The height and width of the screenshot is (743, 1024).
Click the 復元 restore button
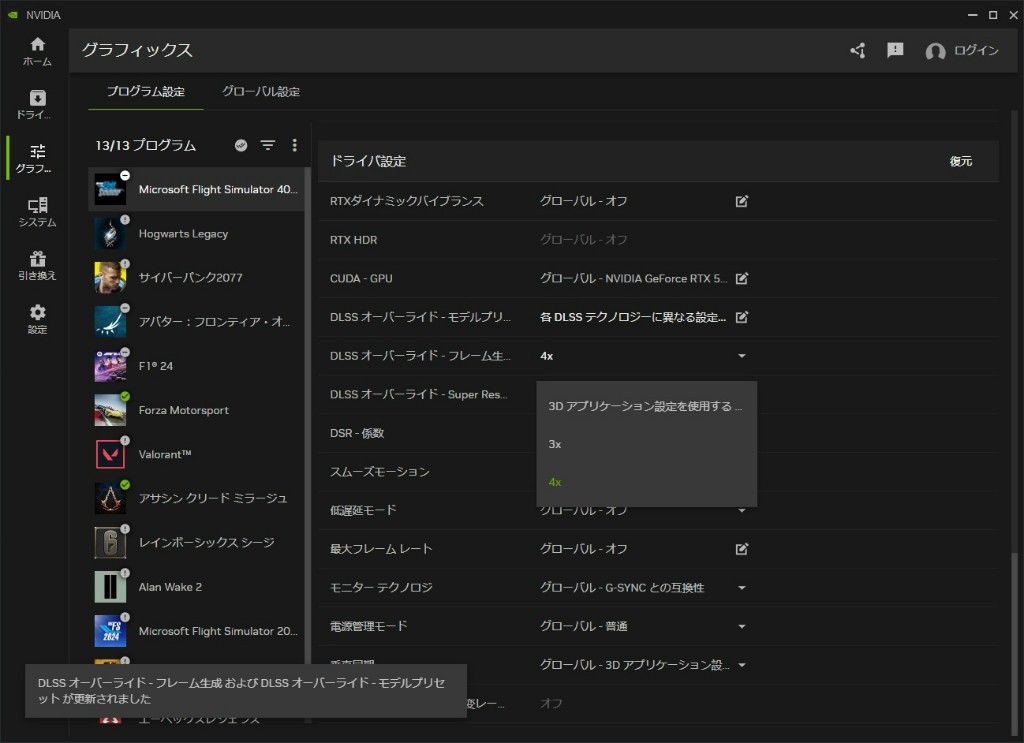tap(960, 161)
